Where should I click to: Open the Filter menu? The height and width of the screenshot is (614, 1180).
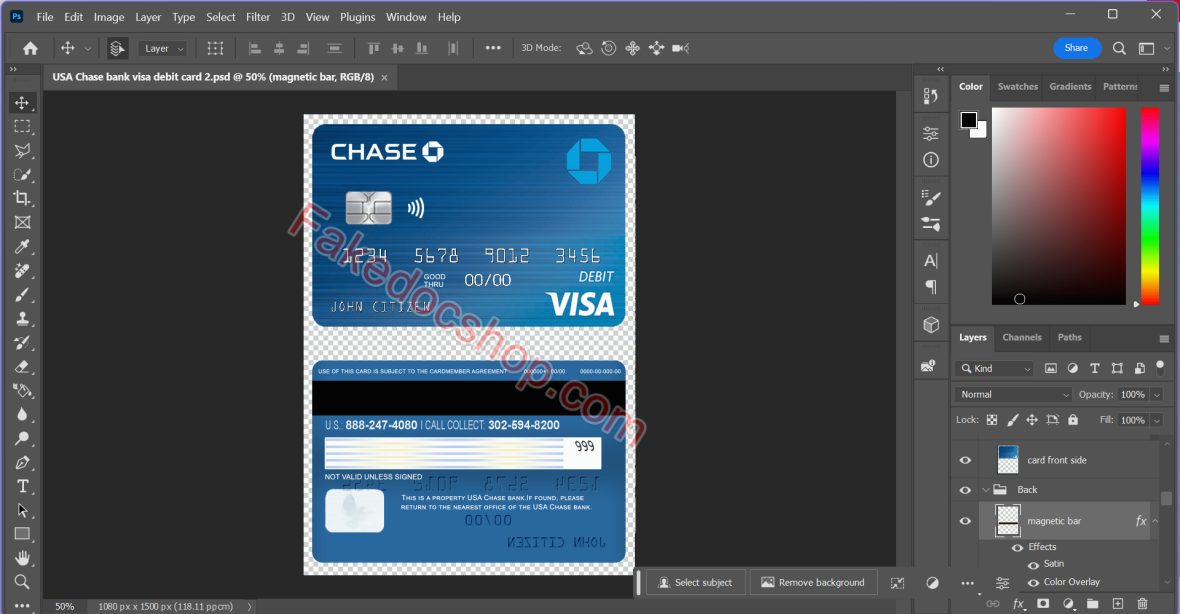(x=258, y=17)
